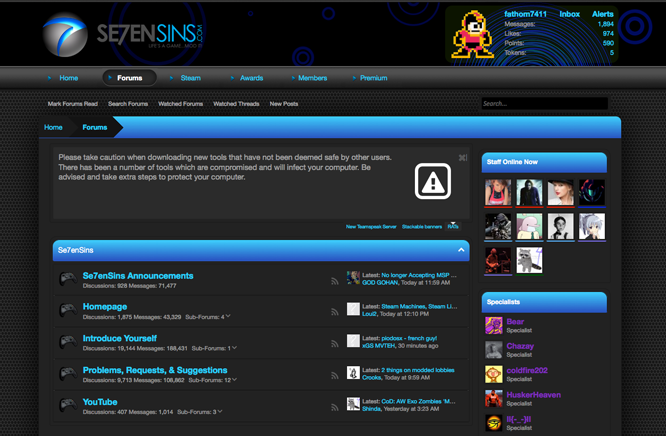Image resolution: width=666 pixels, height=436 pixels.
Task: Open the YouTube forum
Action: click(100, 402)
